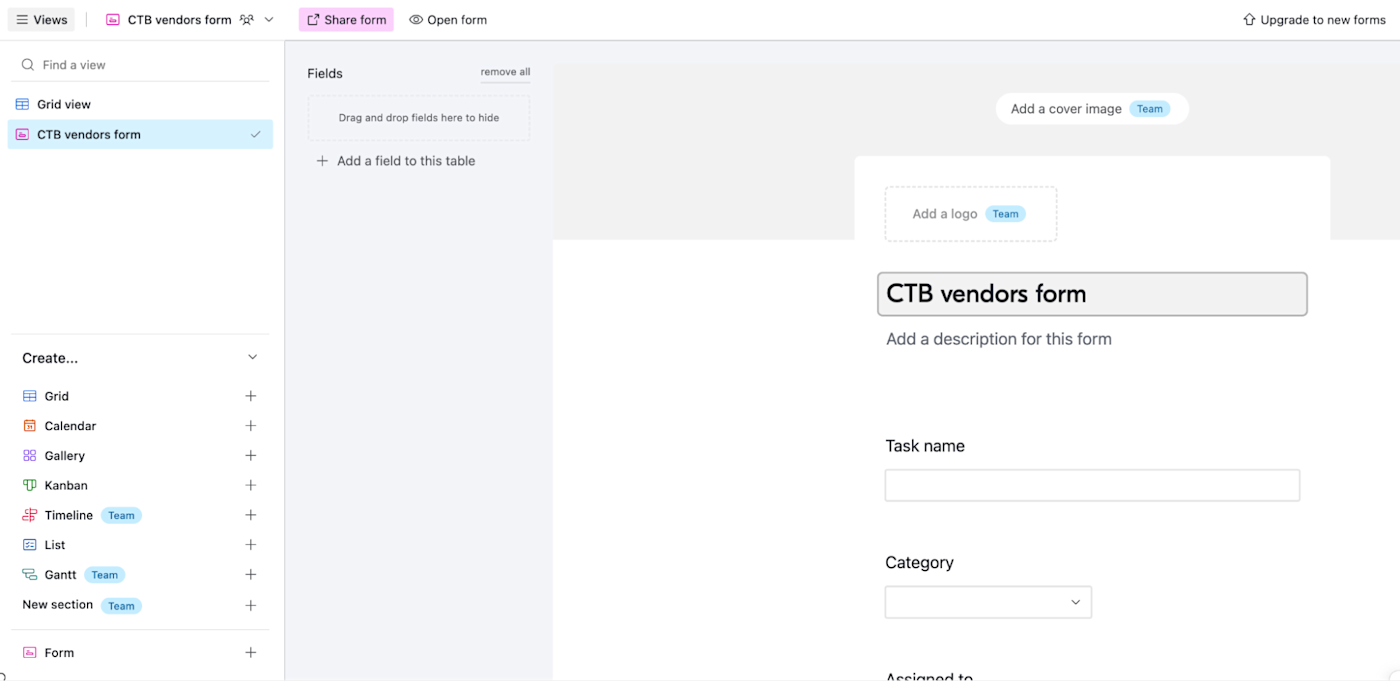Click plus to create Gantt view
This screenshot has height=681, width=1400.
251,575
